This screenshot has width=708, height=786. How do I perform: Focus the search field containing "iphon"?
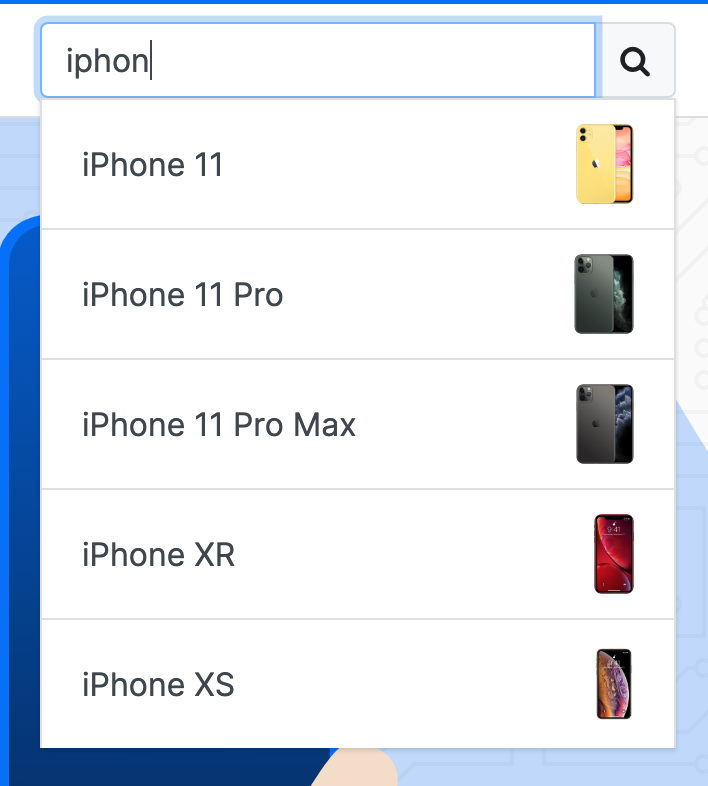[318, 60]
